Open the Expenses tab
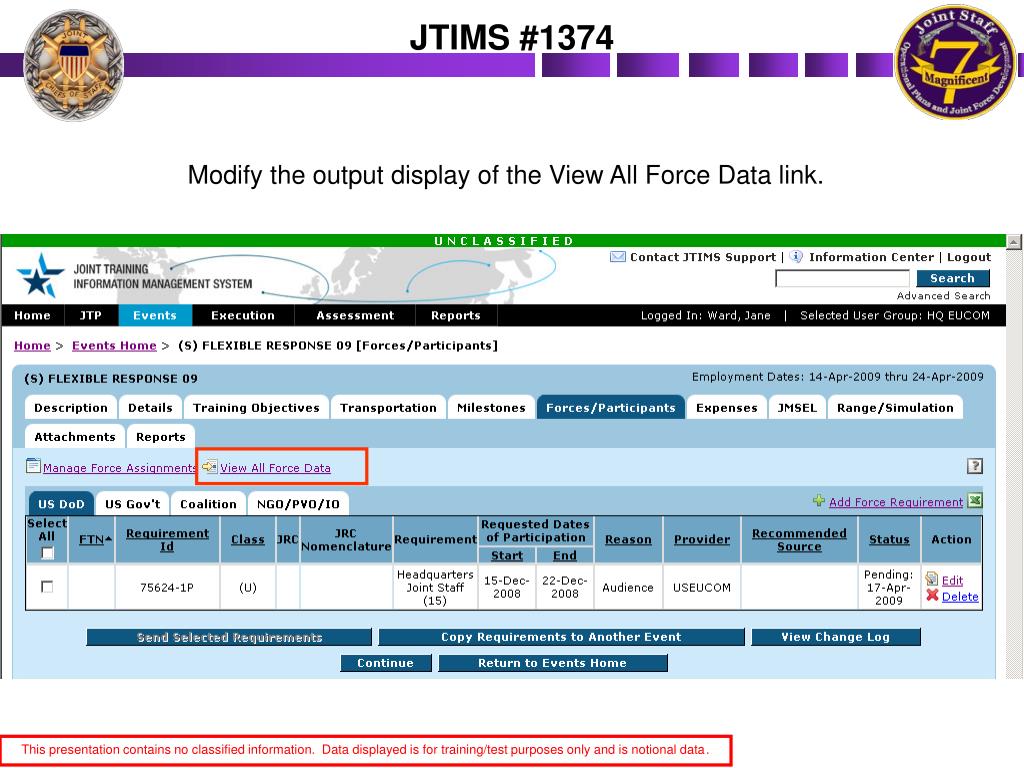 726,408
